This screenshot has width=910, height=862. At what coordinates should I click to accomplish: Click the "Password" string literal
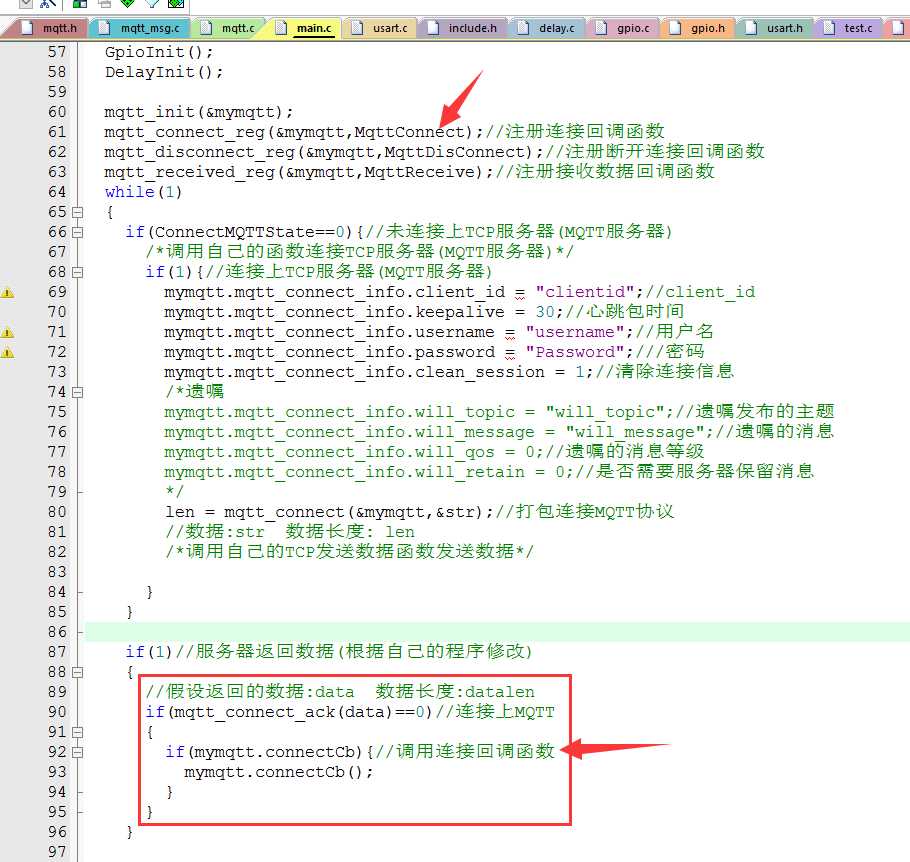point(575,352)
